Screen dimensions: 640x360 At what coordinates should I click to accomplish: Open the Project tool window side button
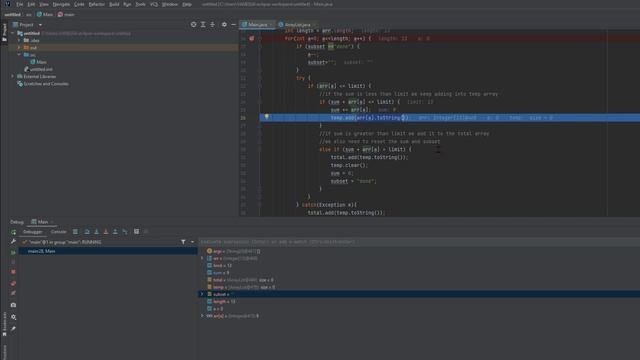pos(4,32)
